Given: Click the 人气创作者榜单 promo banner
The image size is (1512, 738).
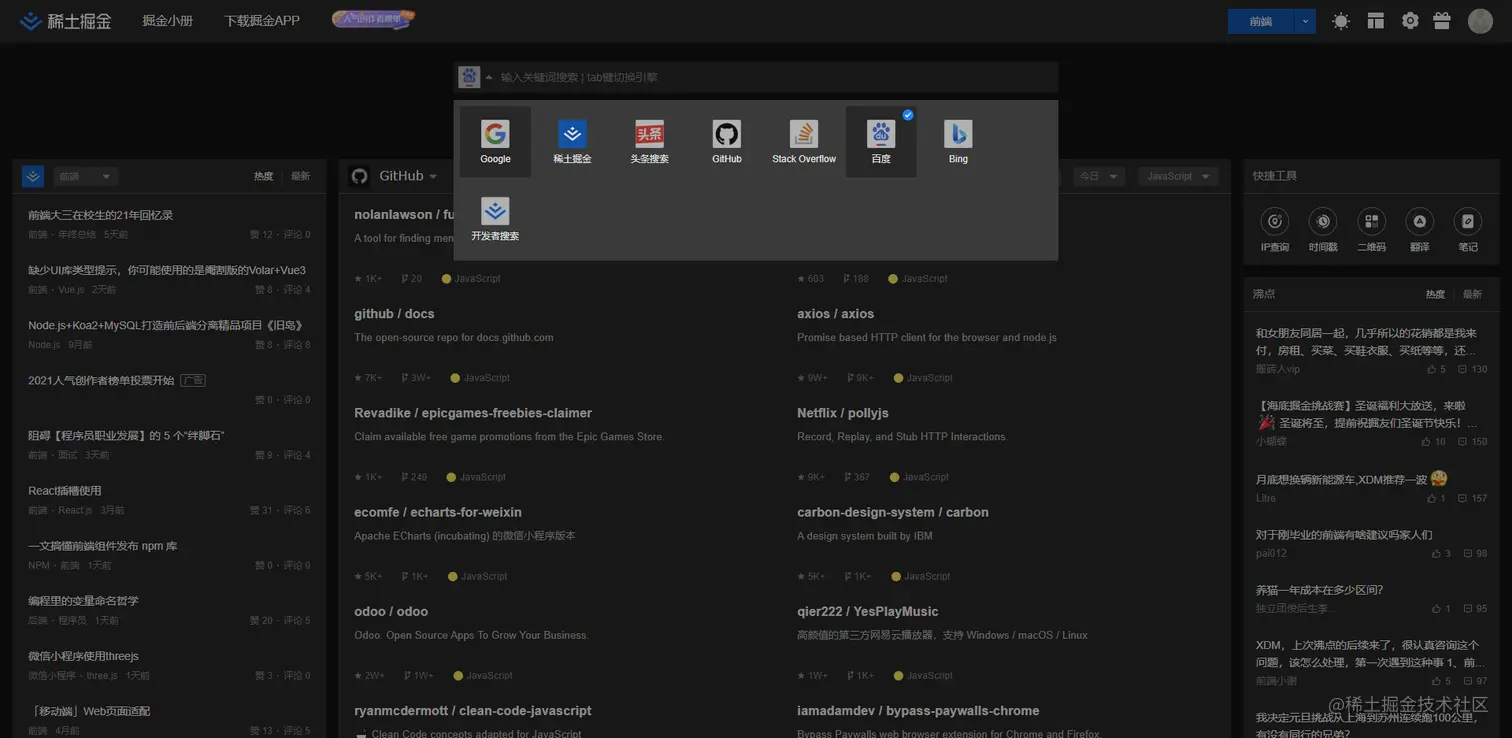Looking at the screenshot, I should tap(373, 19).
